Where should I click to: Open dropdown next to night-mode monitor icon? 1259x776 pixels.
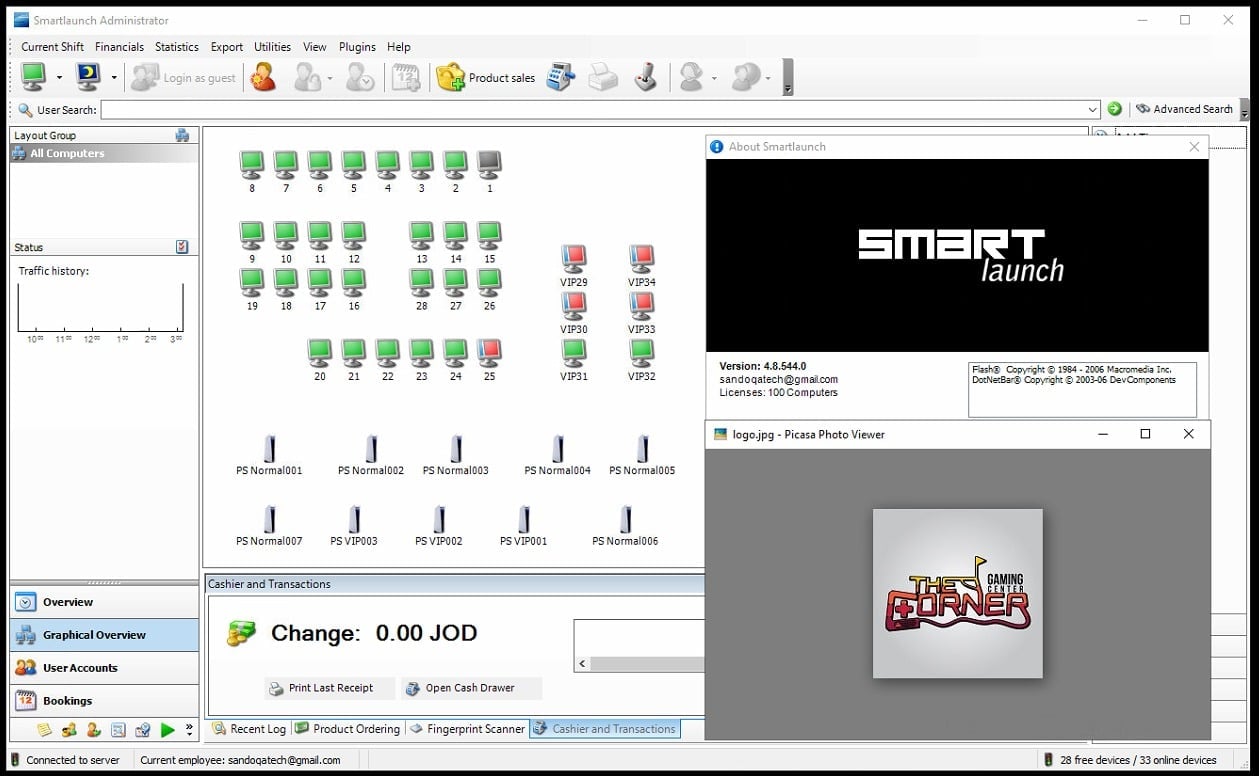click(x=114, y=78)
